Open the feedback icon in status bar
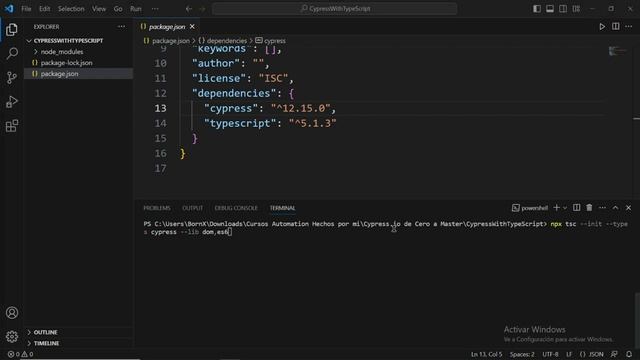The height and width of the screenshot is (360, 640). point(614,354)
